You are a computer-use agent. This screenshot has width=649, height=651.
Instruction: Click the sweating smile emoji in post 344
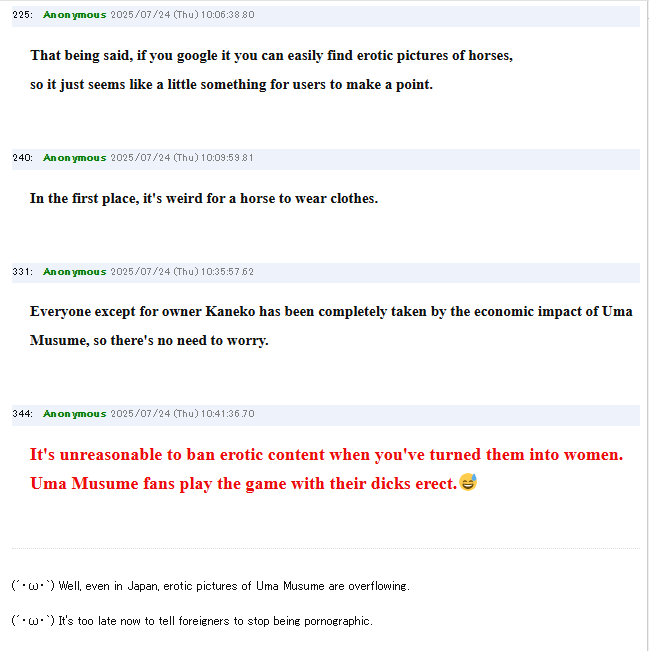tap(468, 482)
